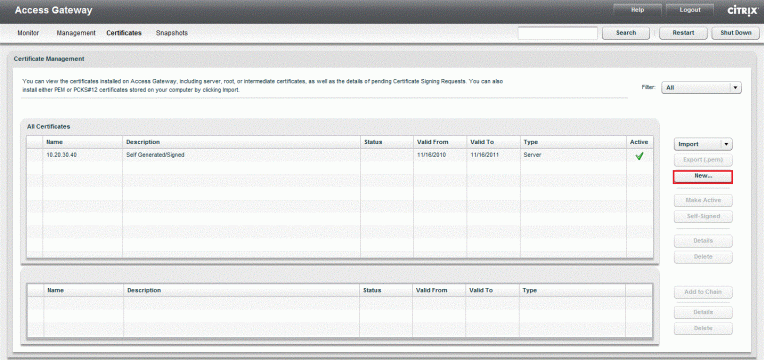Click the Self Generated/Signed description cell
764x360 pixels.
155,155
